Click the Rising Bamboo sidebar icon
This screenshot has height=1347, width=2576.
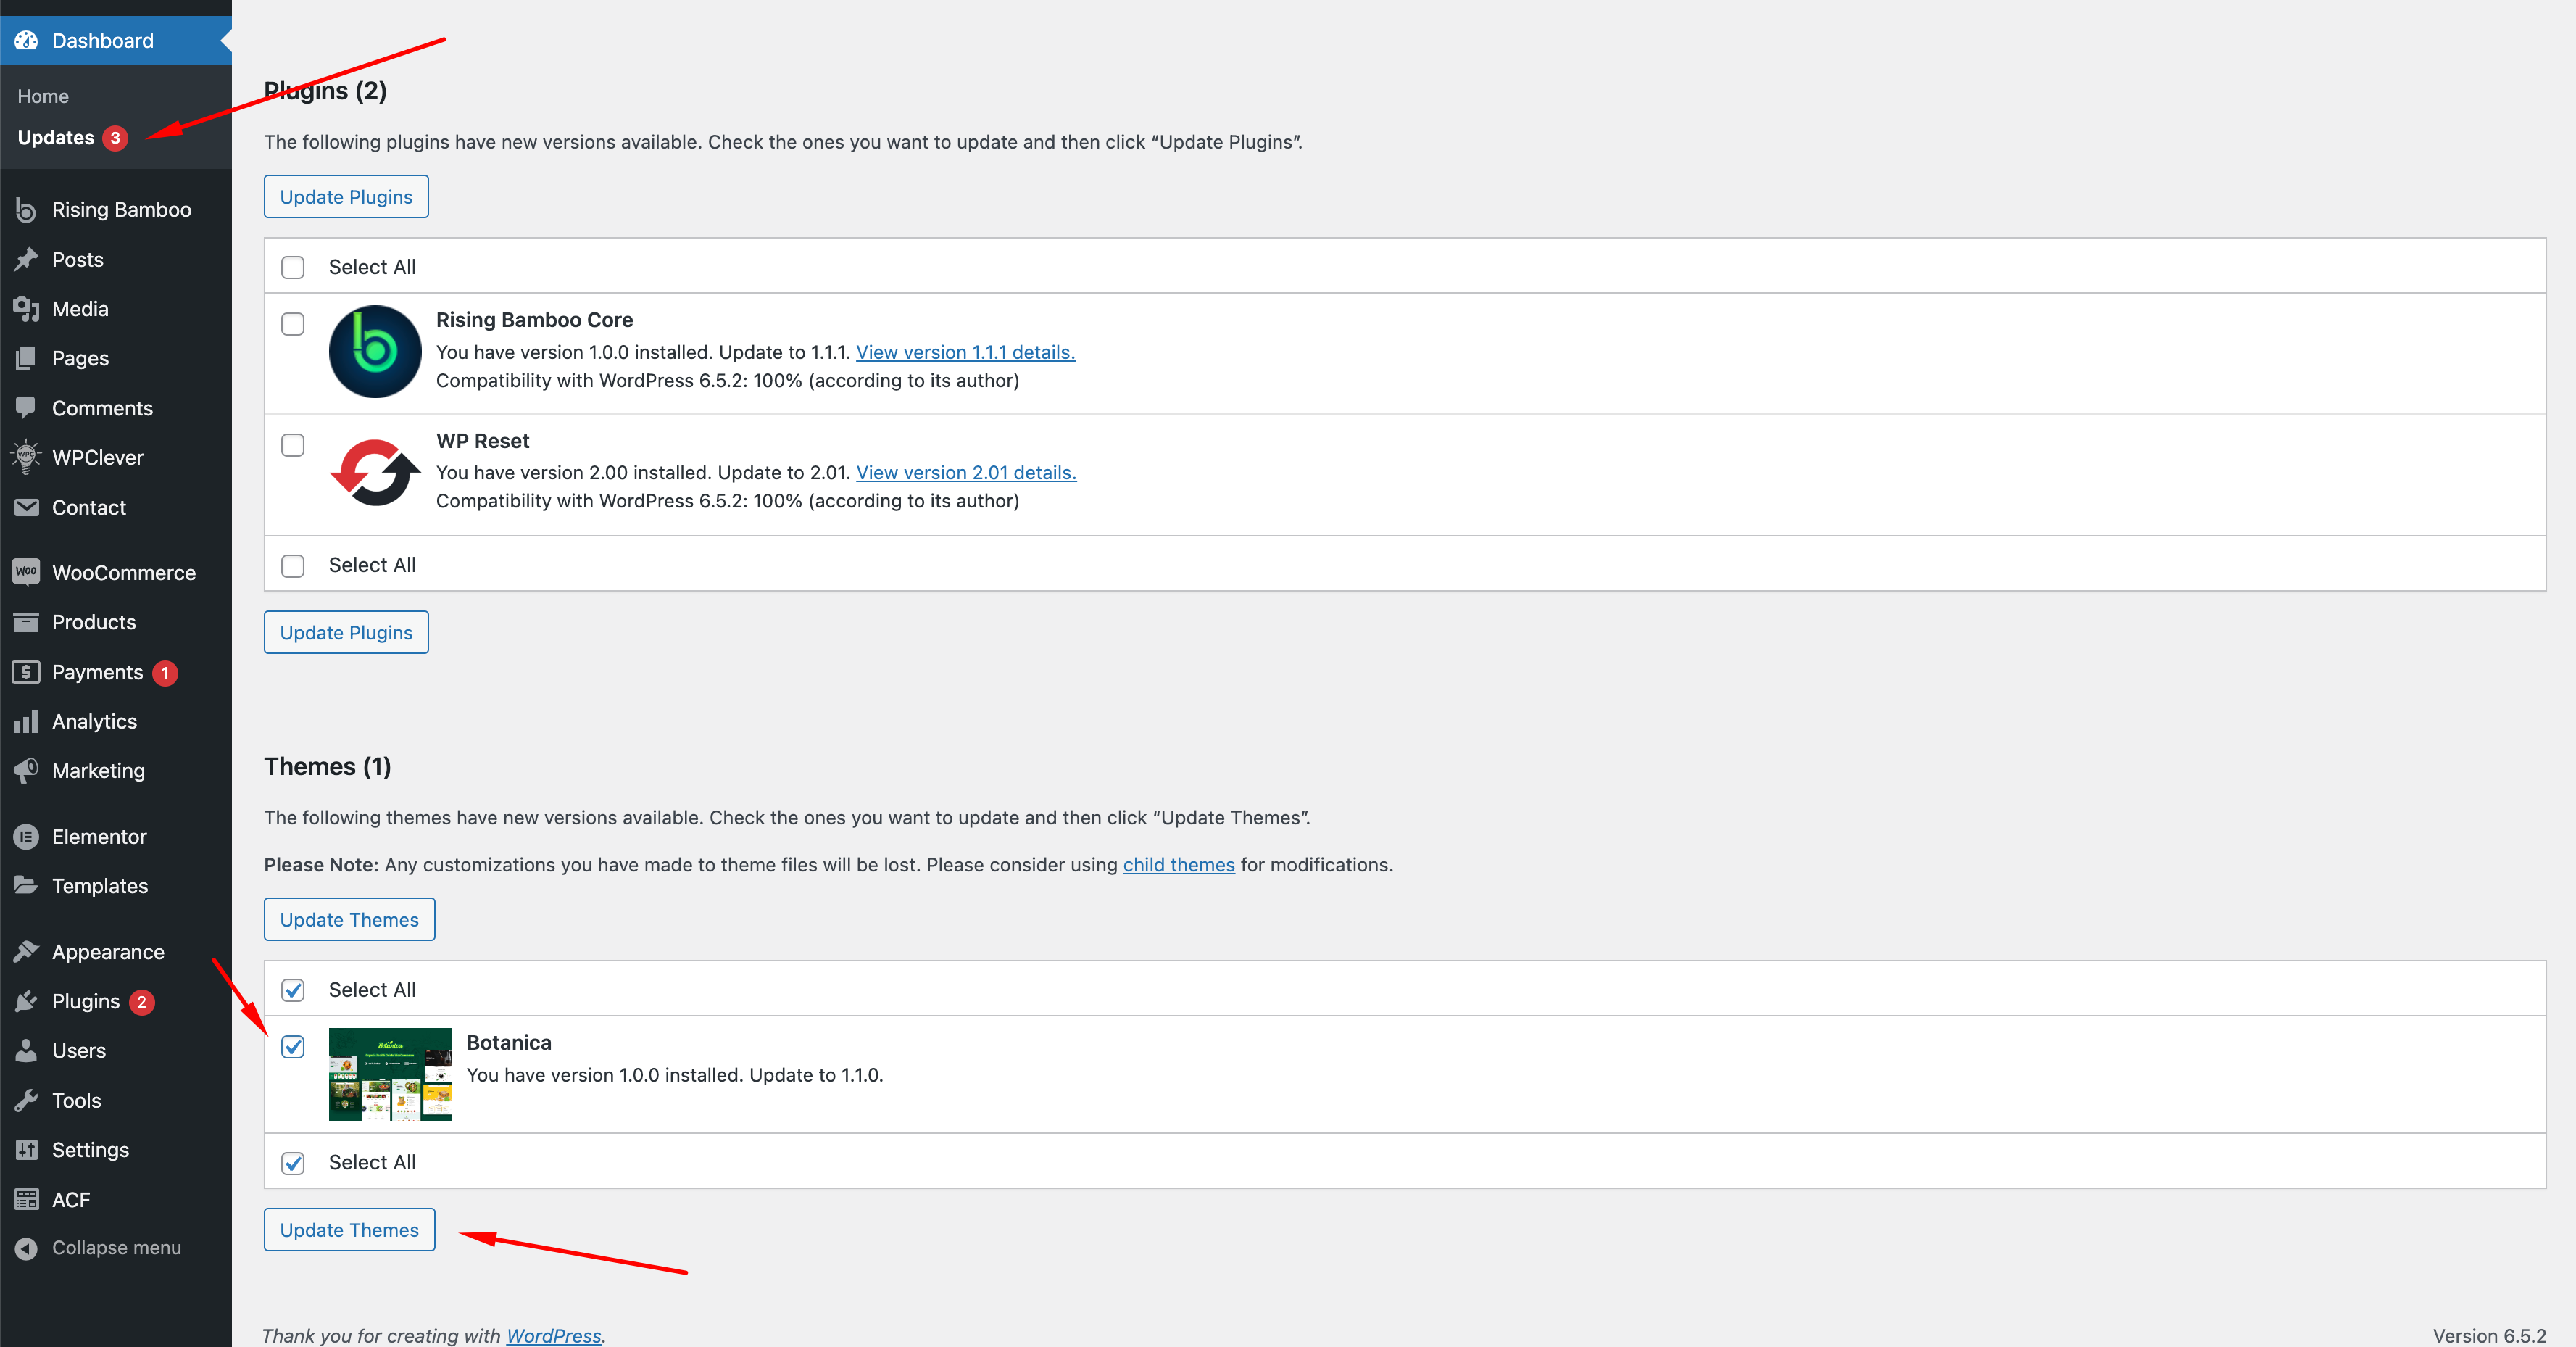[26, 210]
